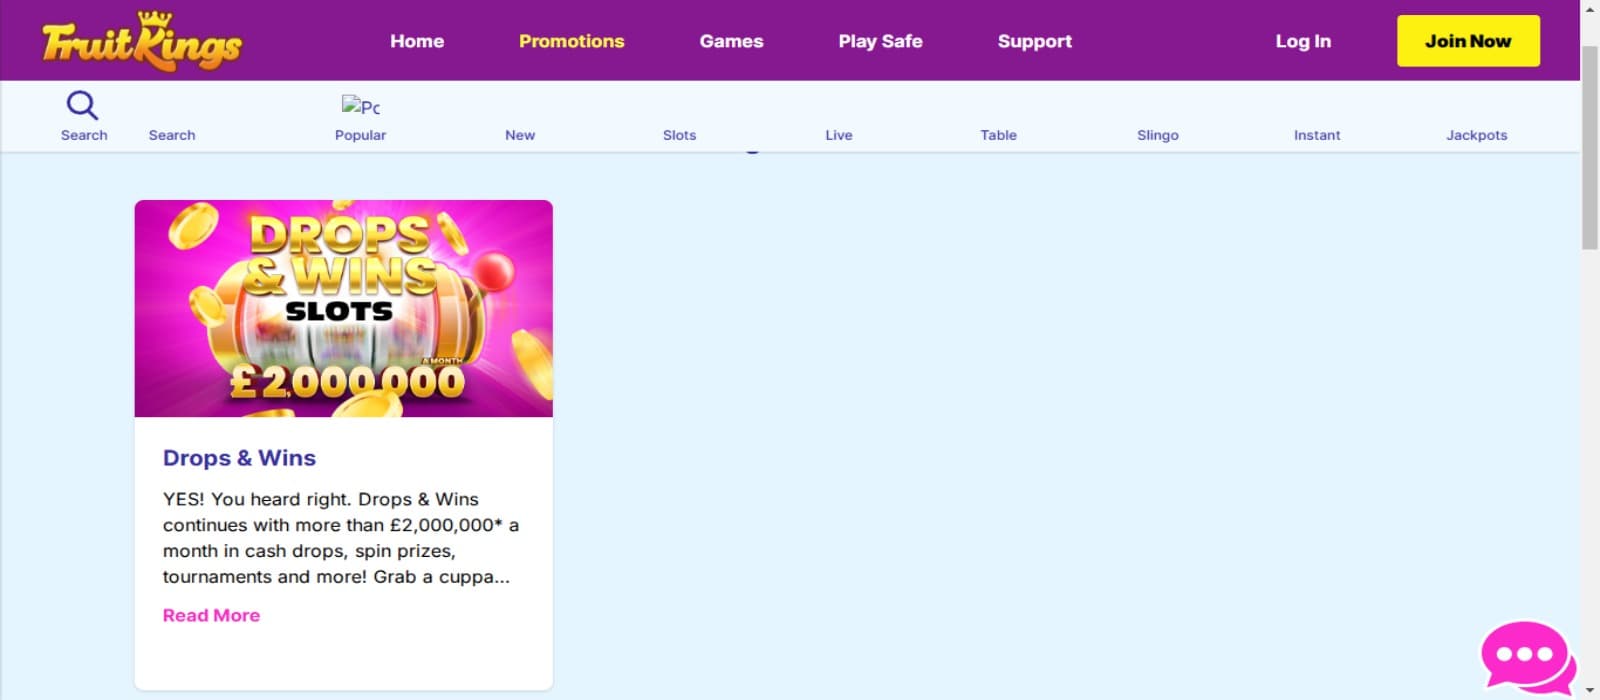Click the magnifying glass search icon

point(83,106)
